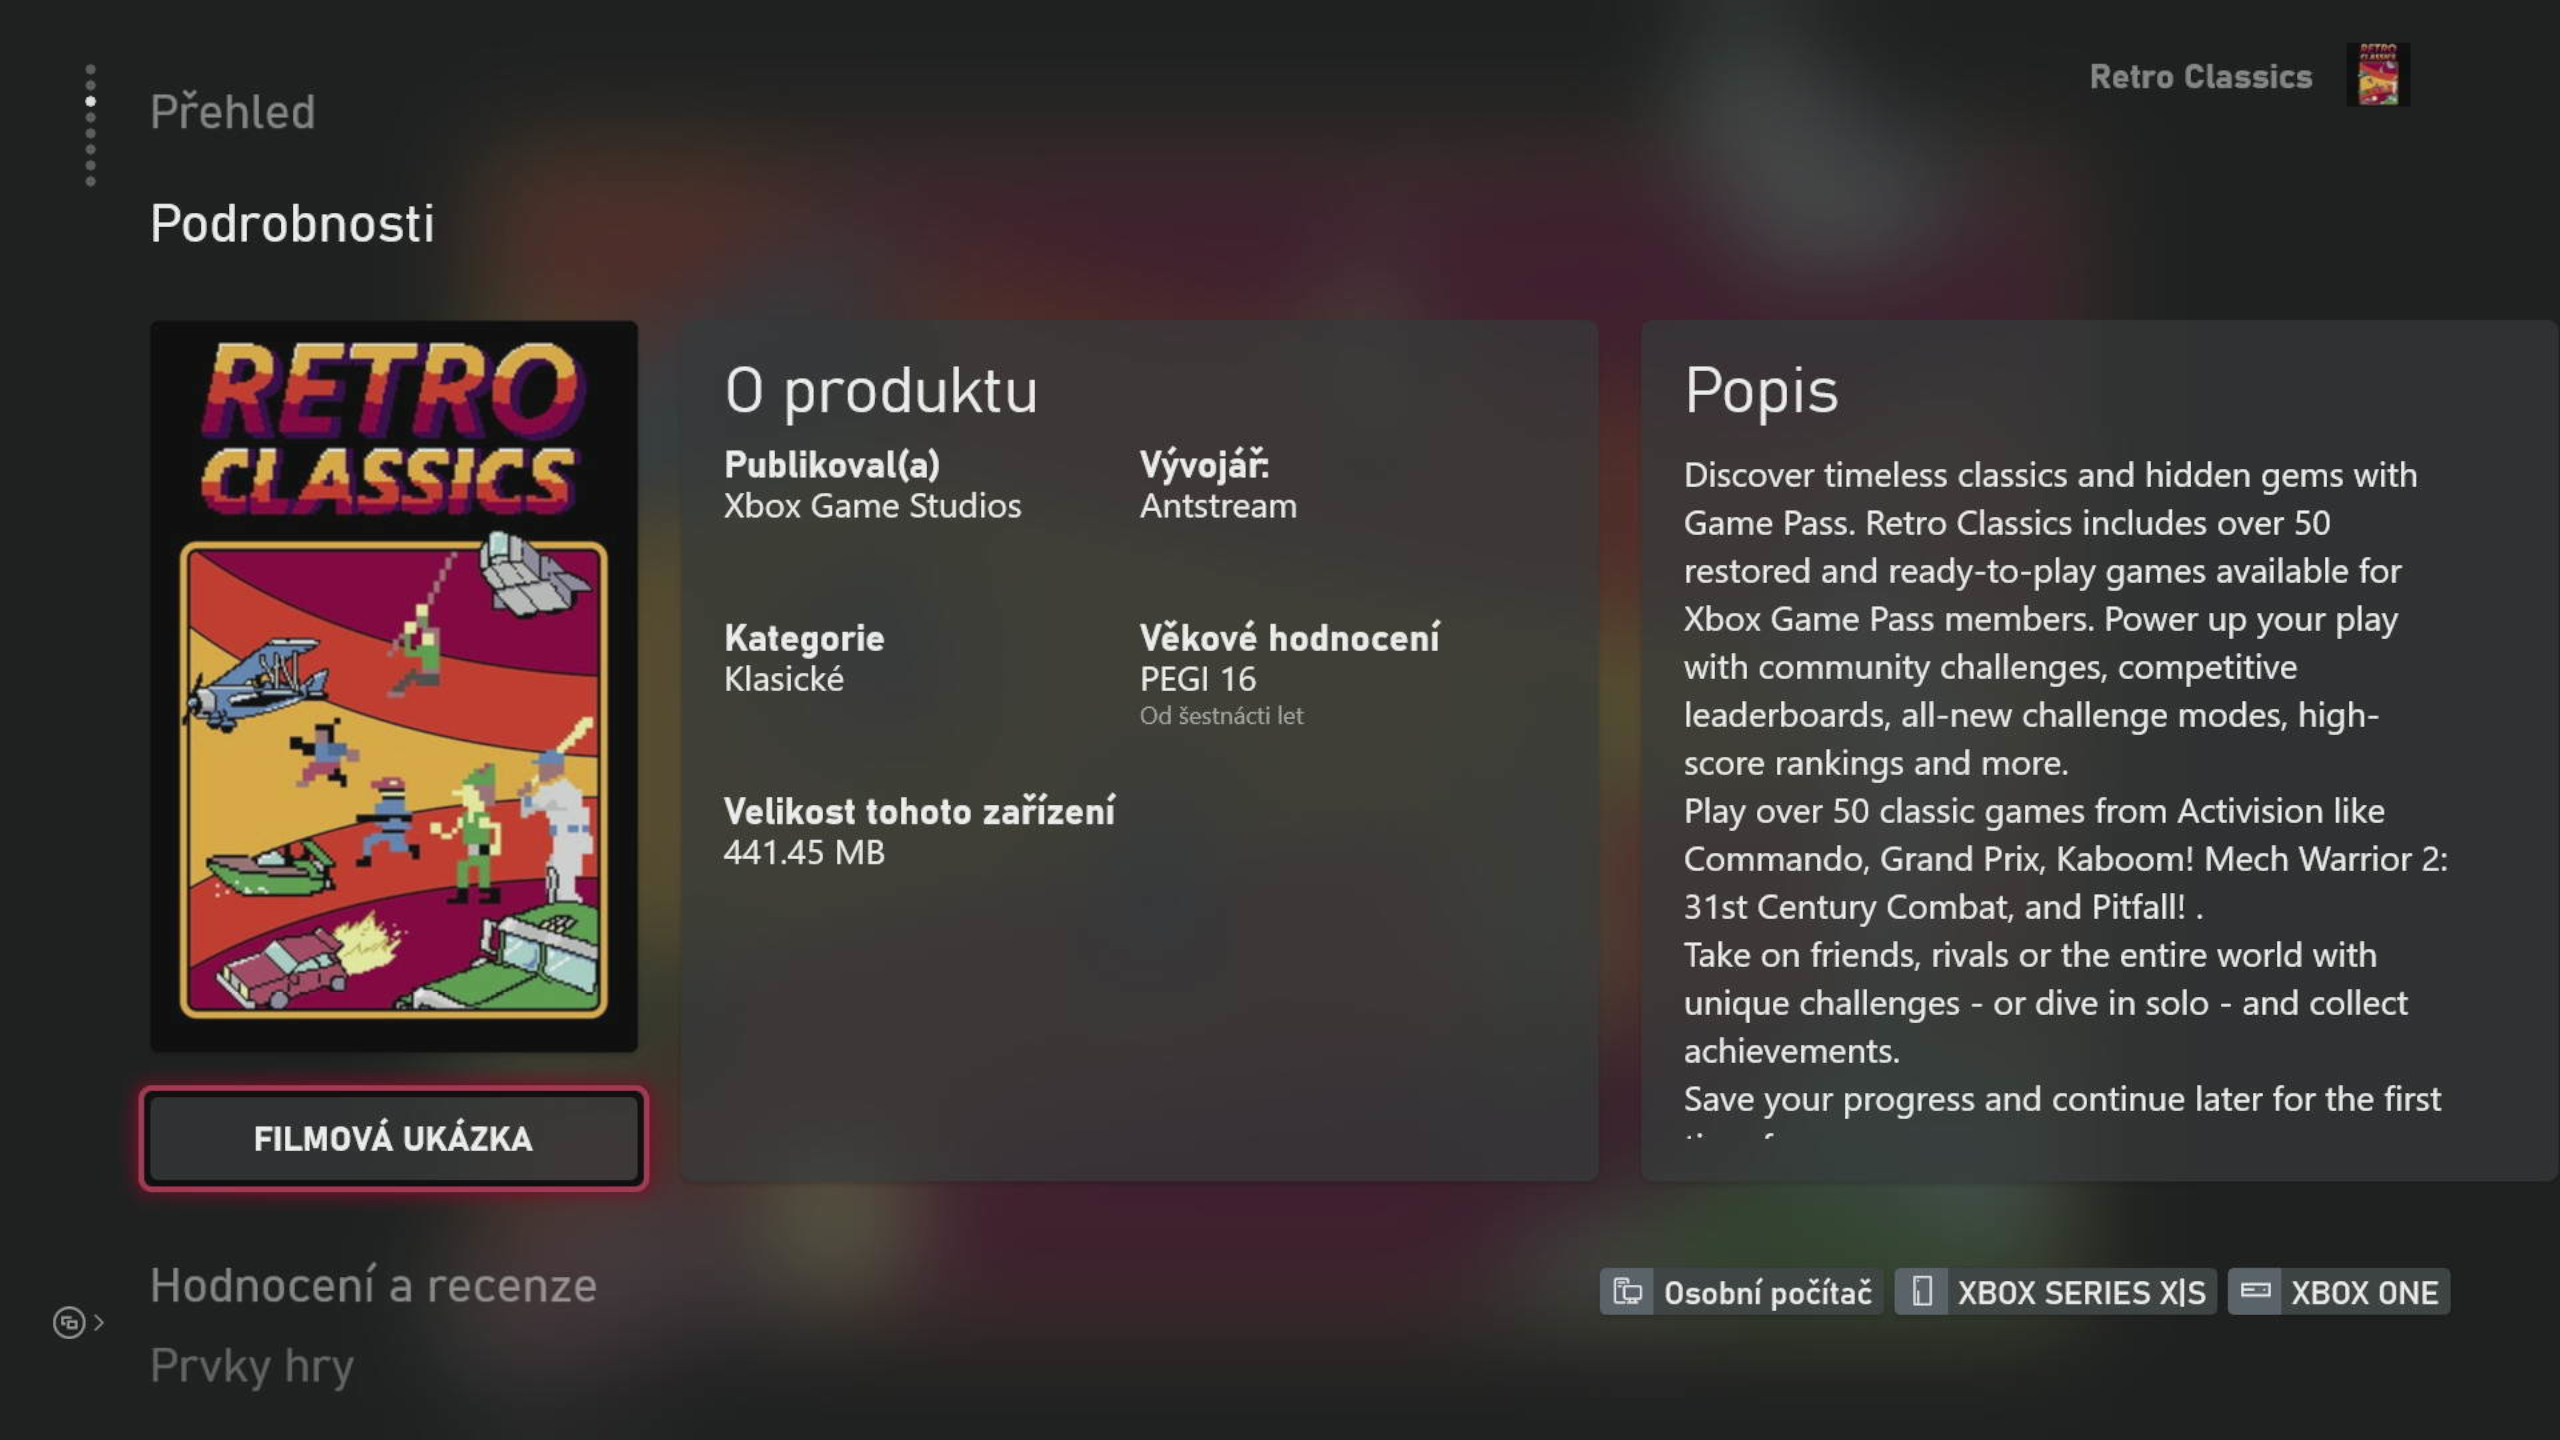Click the Osobní počítač PC icon
2560x1440 pixels.
1627,1292
